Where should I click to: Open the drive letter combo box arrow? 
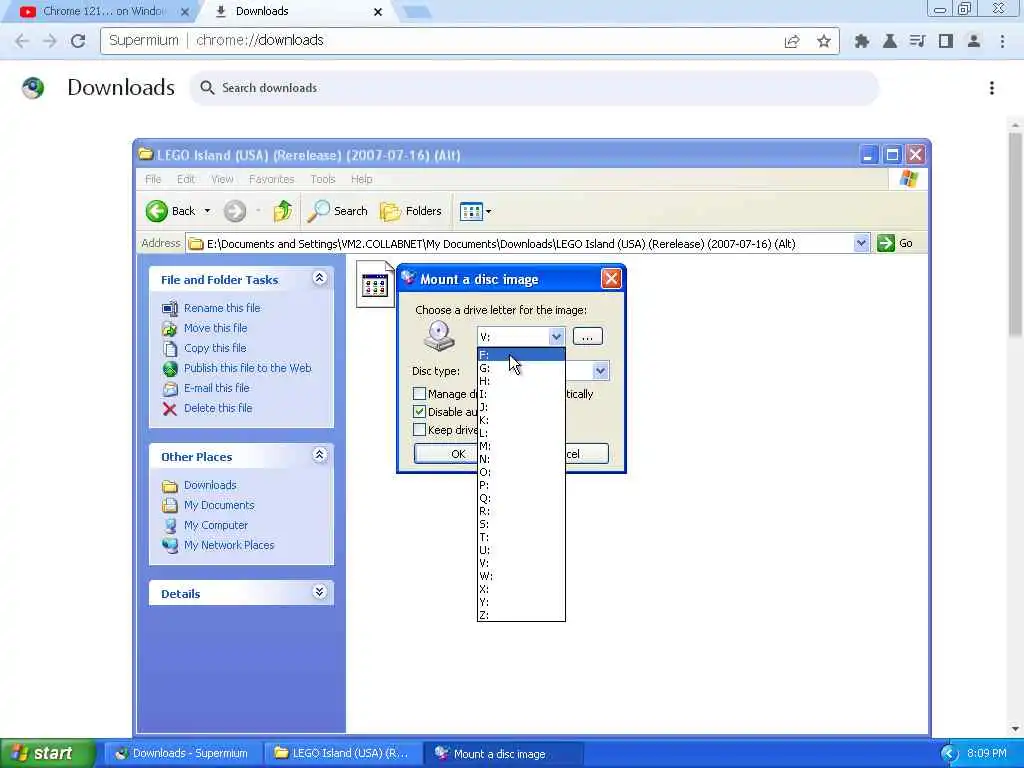[x=556, y=337]
